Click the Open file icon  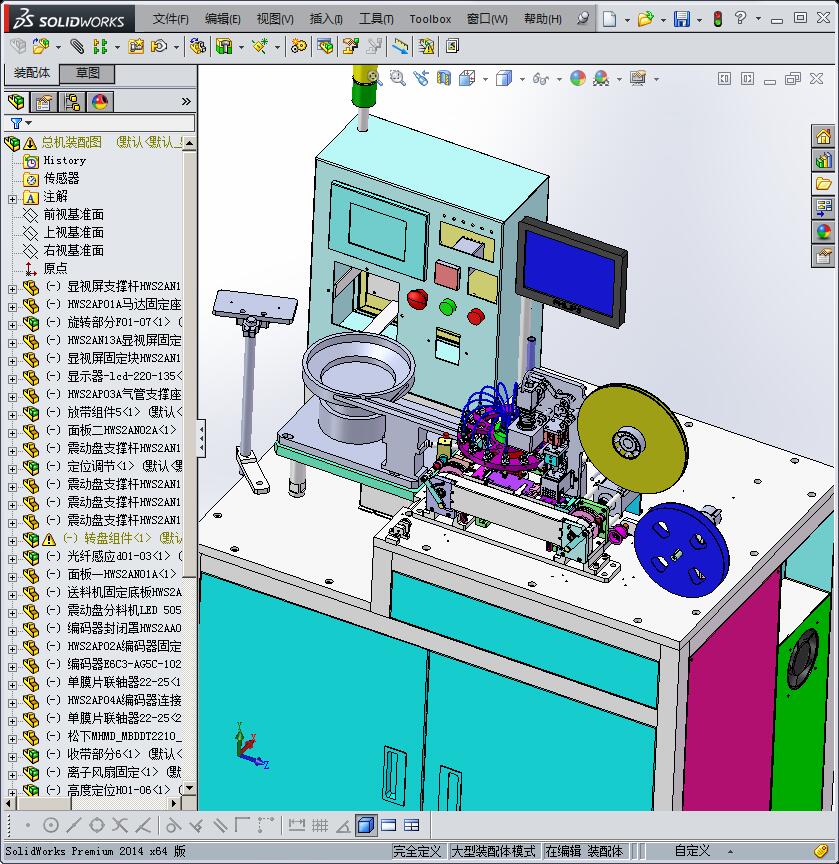pos(645,19)
